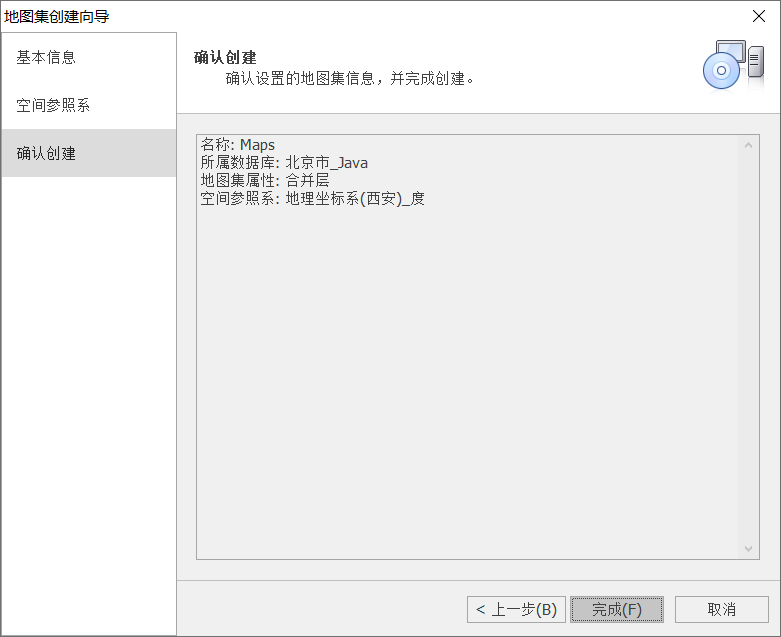Click the disc and computer wizard icon
This screenshot has width=781, height=637.
732,65
